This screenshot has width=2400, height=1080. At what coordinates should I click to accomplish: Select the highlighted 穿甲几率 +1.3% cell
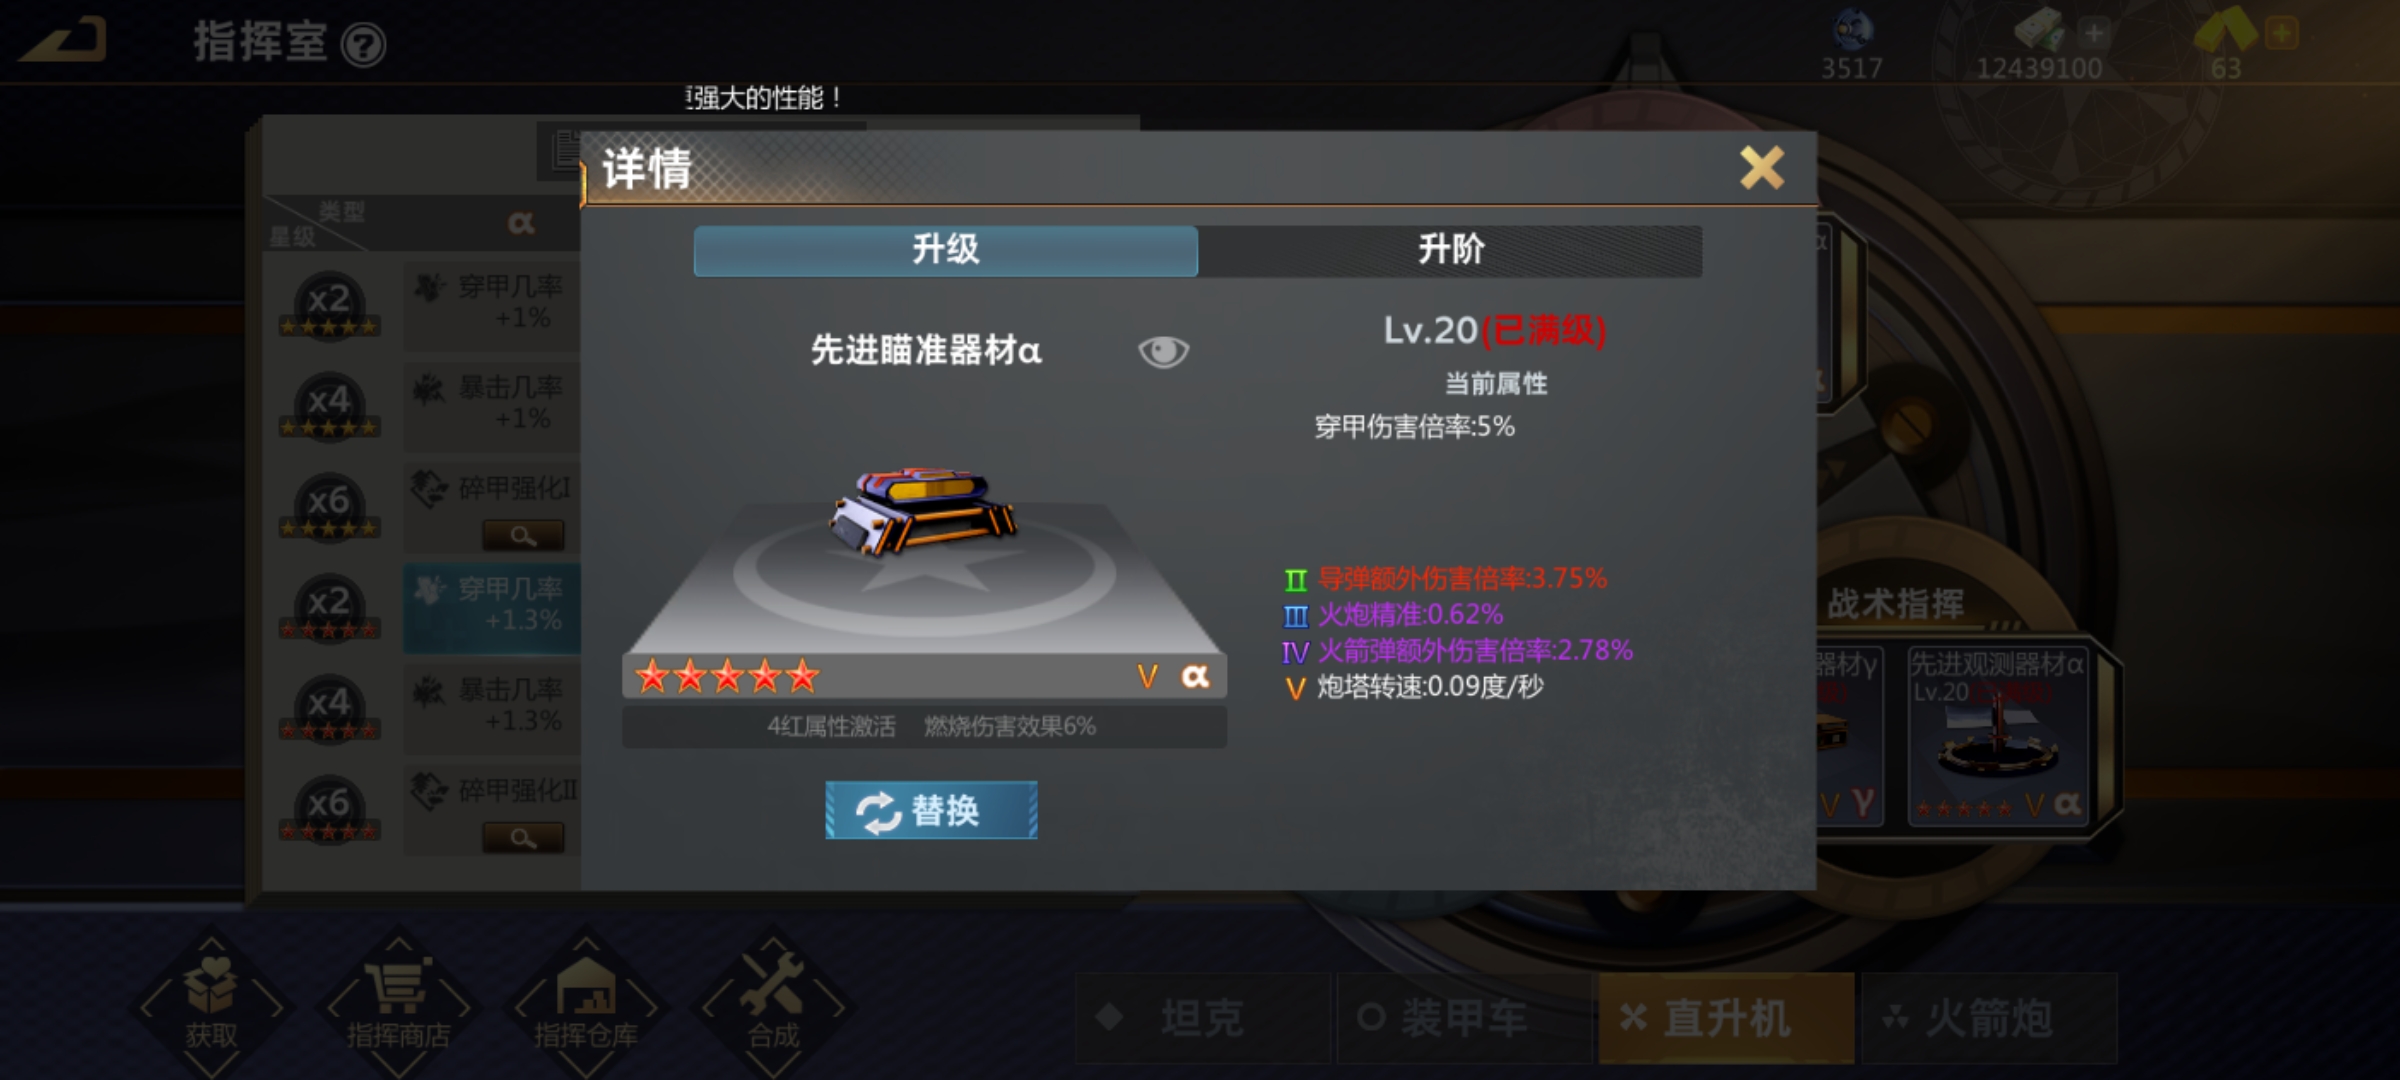(x=492, y=608)
